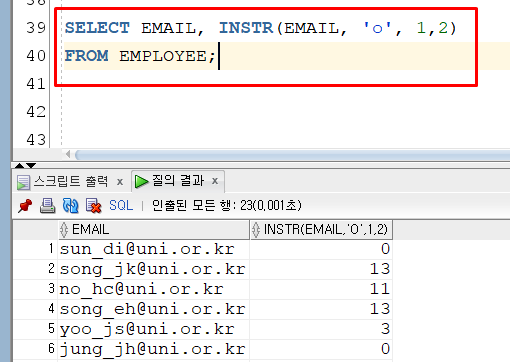Select the cell no_hc@uni.or.kr
The image size is (510, 362).
(x=154, y=289)
